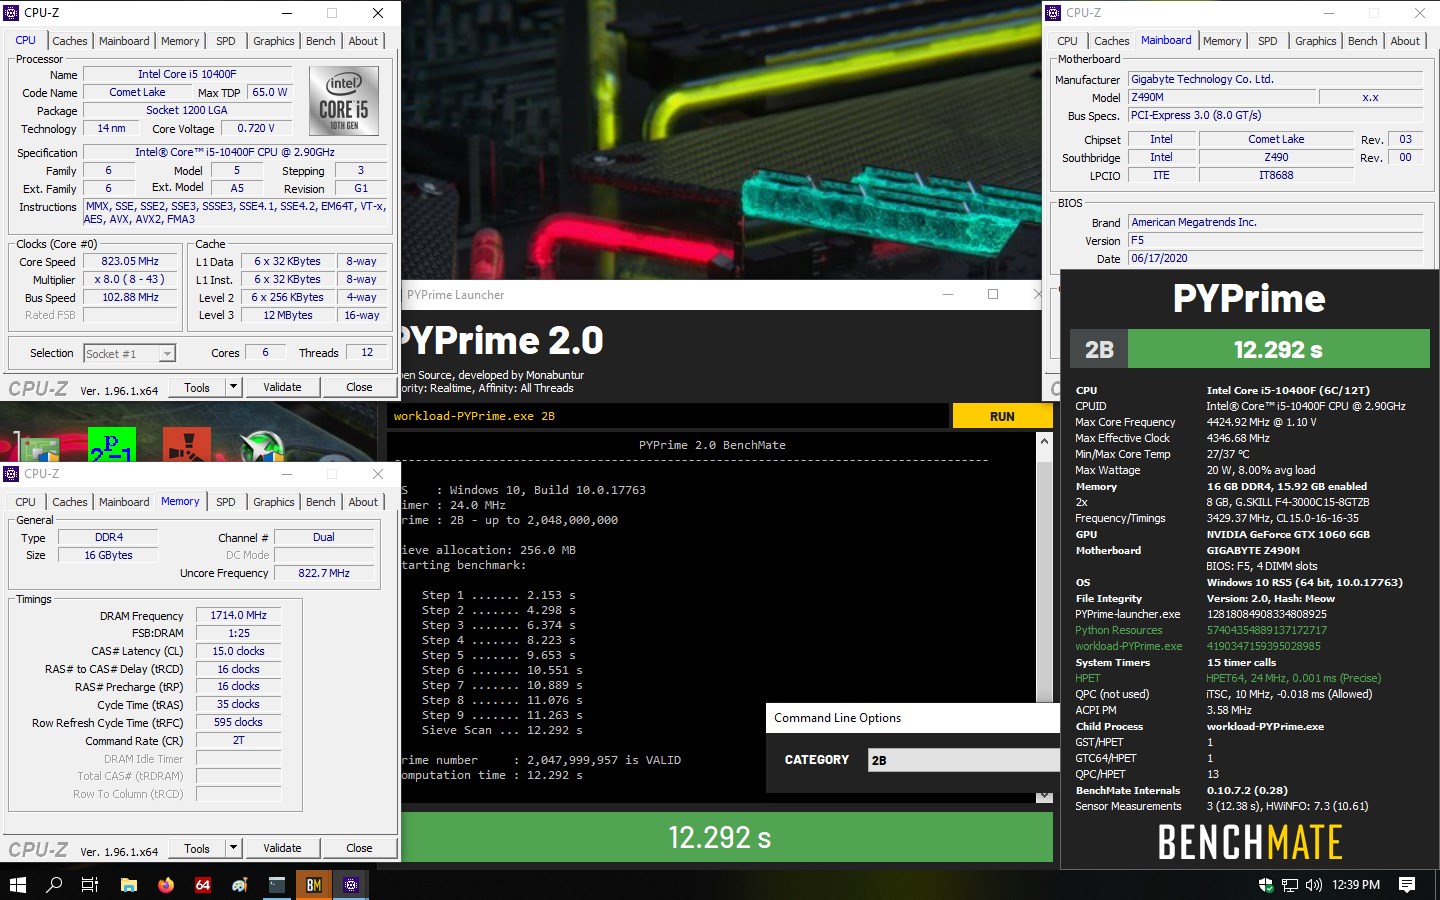Click the Level 3 12 MBytes cache value
The height and width of the screenshot is (900, 1440).
(288, 315)
